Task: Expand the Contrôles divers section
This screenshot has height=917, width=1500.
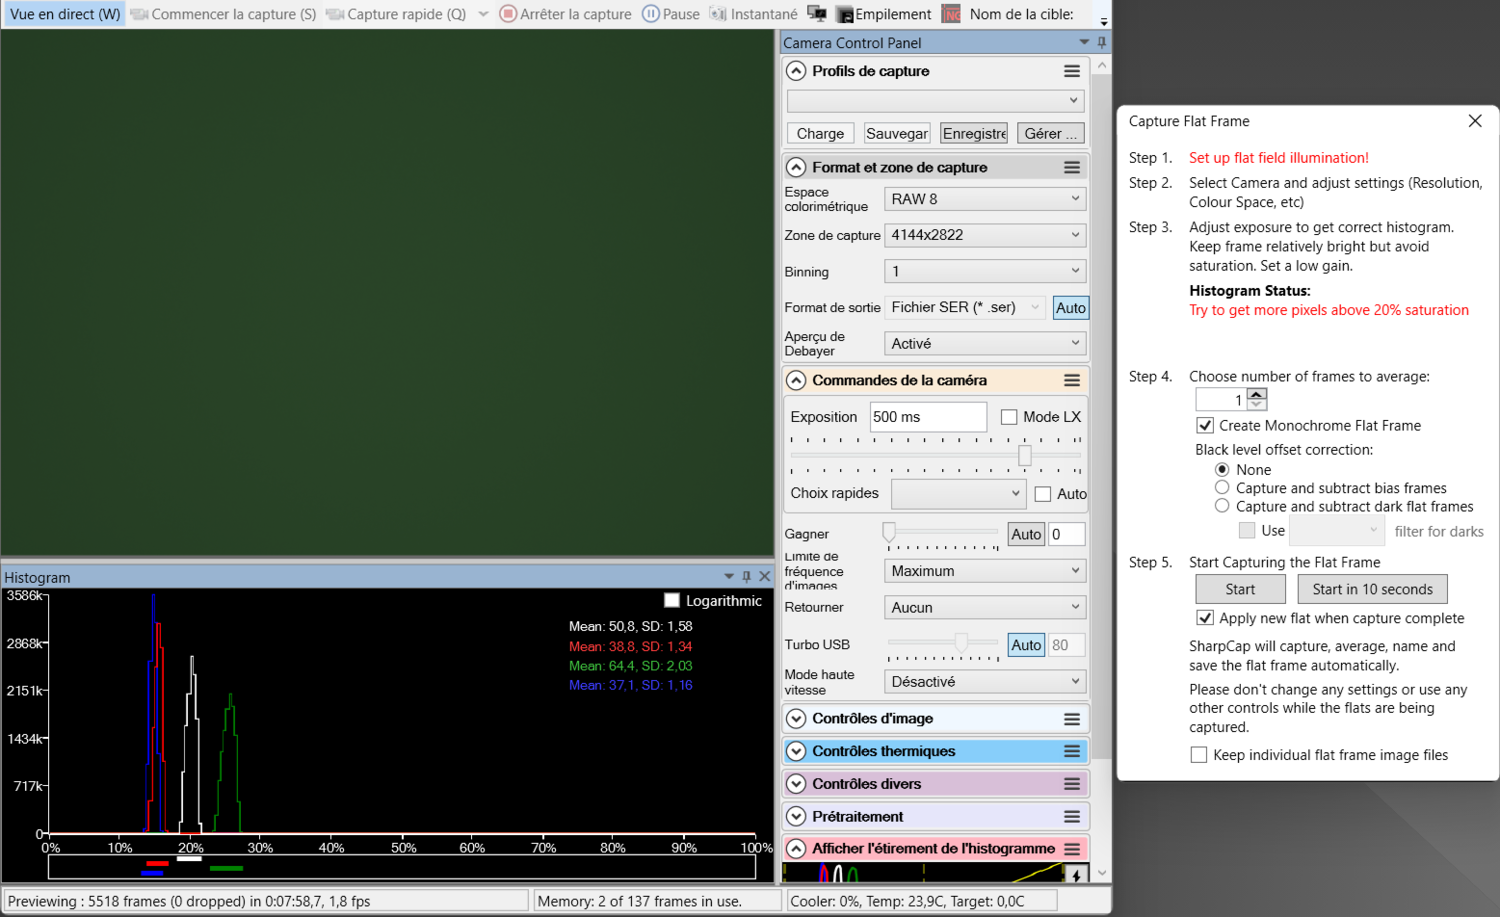Action: [x=796, y=784]
